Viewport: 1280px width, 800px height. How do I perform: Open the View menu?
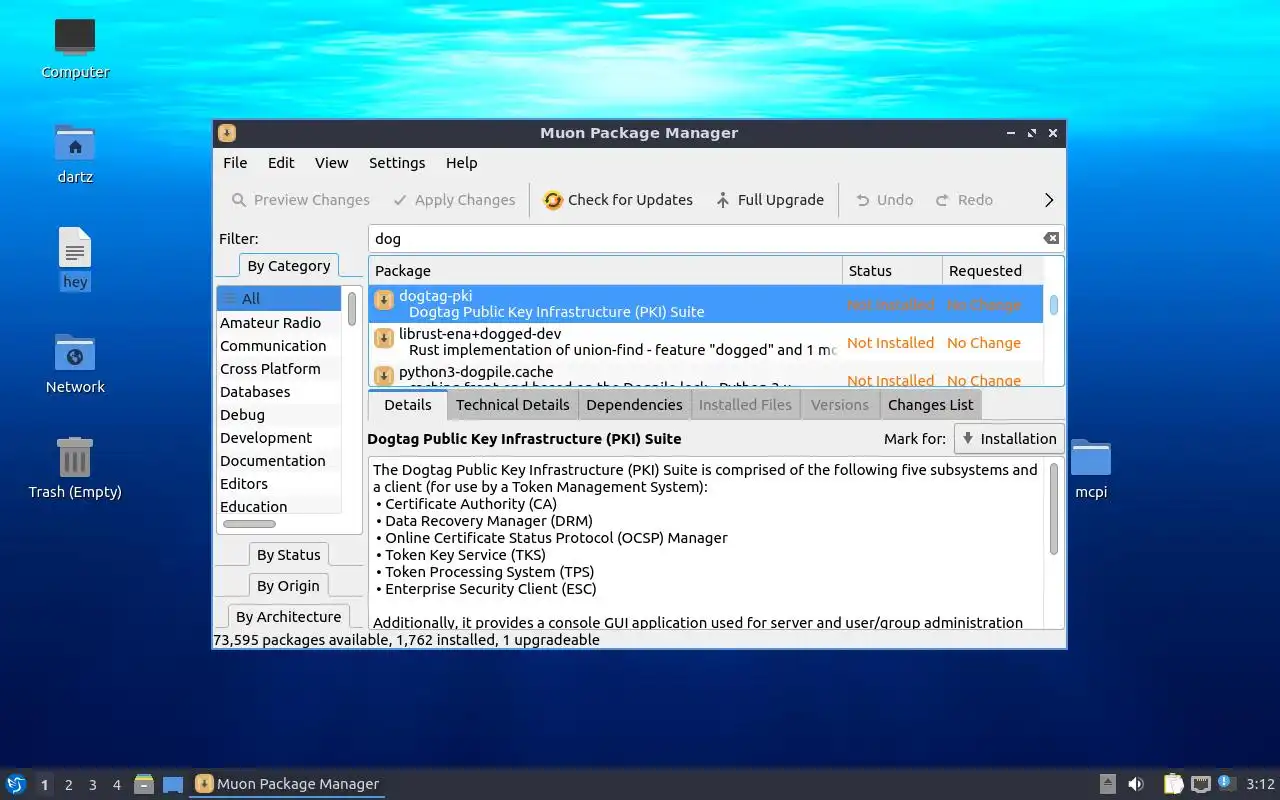coord(332,163)
